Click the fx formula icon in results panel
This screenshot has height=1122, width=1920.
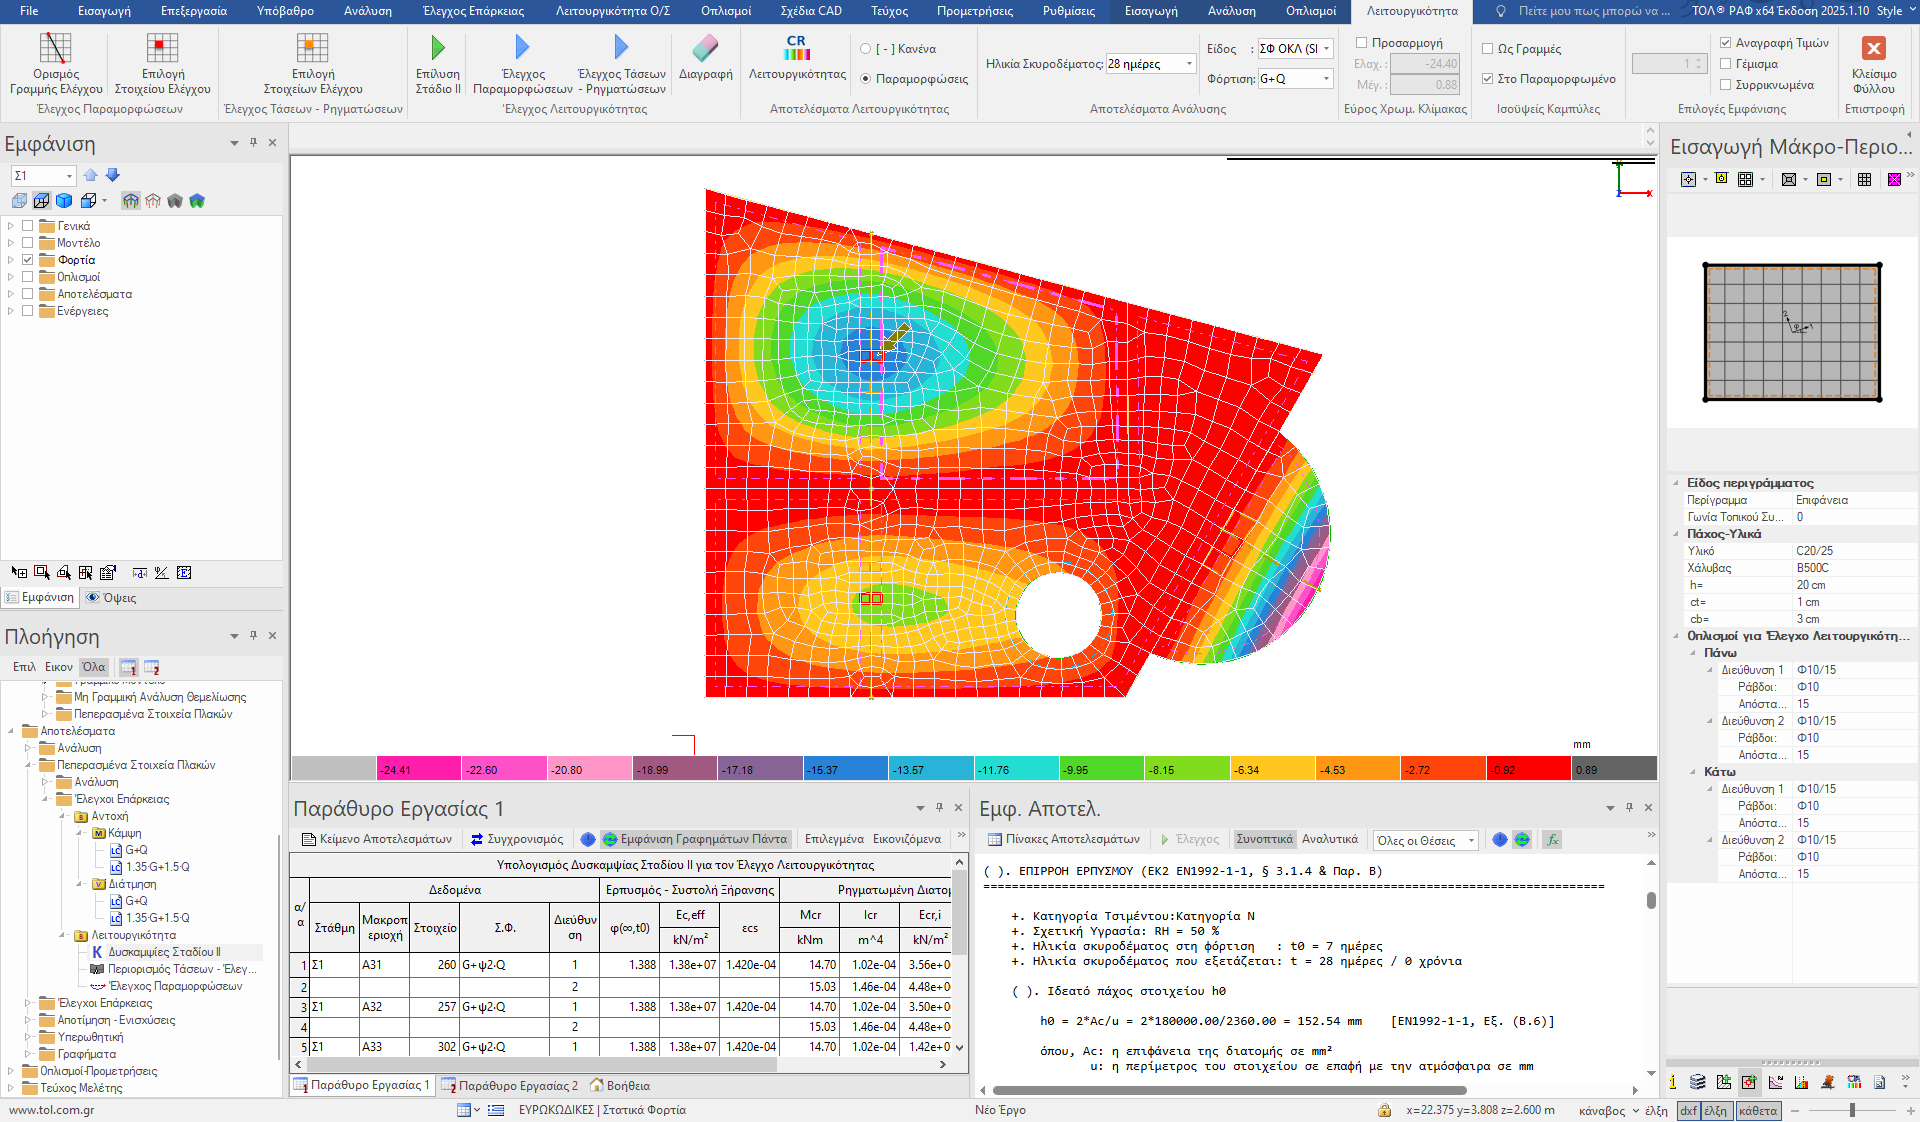[x=1552, y=840]
